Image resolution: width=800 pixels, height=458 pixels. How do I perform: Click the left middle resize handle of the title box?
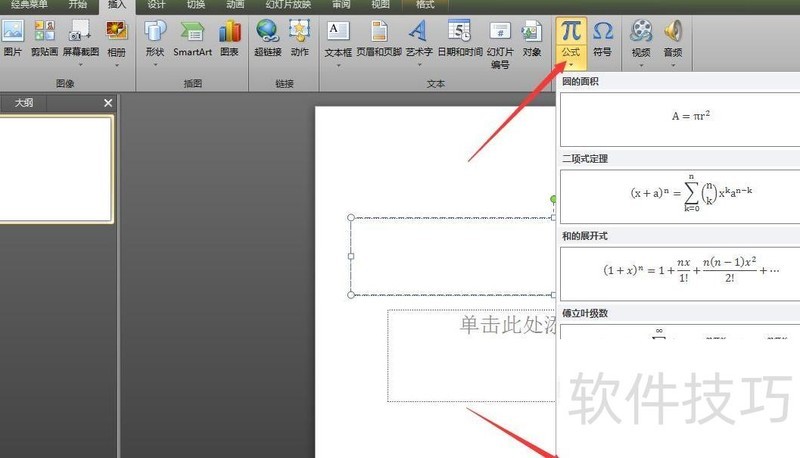pyautogui.click(x=351, y=256)
